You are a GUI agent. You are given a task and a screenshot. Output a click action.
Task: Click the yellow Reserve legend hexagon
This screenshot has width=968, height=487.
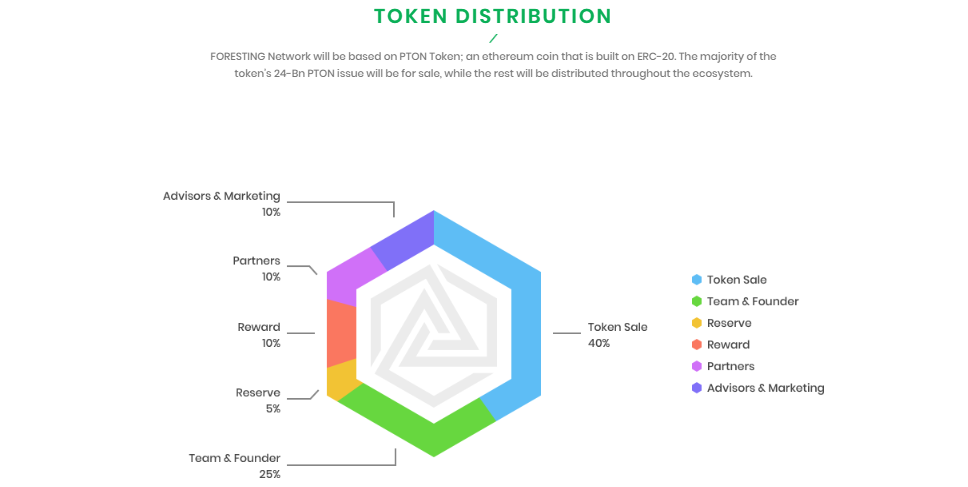click(696, 323)
